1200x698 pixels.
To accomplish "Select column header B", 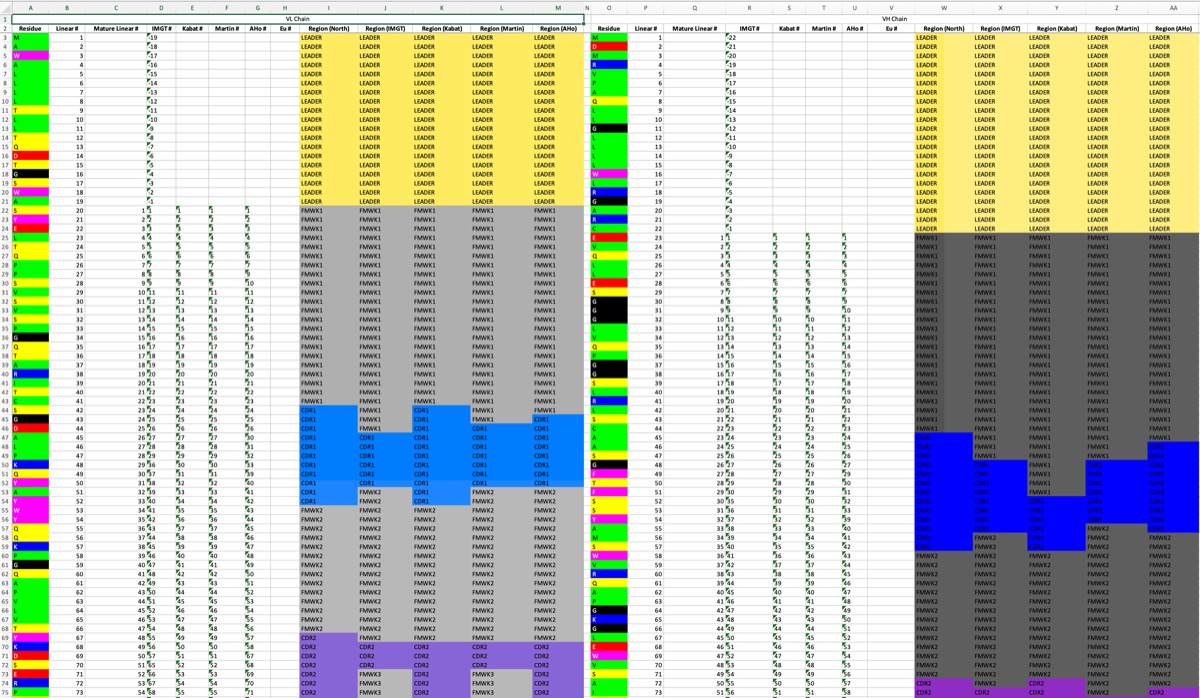I will tap(67, 7).
